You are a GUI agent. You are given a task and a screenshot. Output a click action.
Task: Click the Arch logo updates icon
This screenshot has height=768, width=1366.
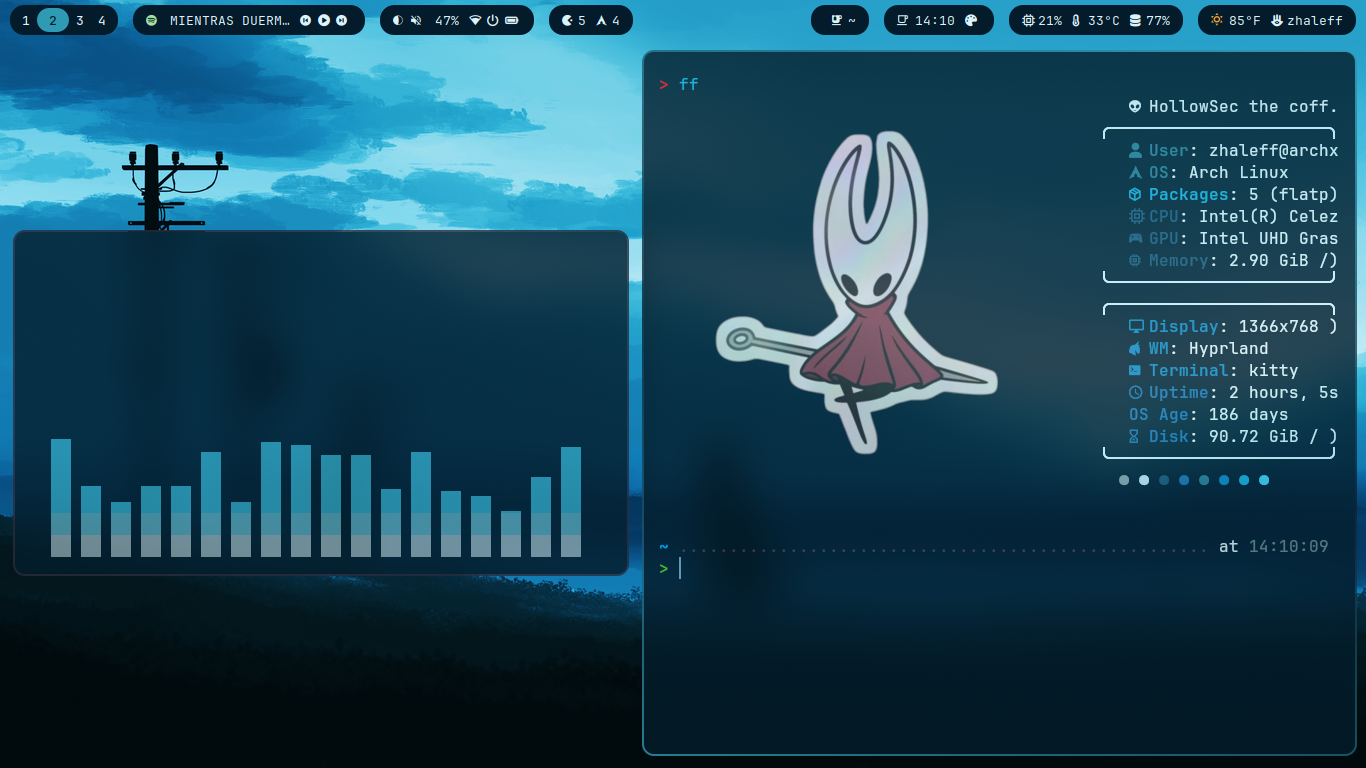point(601,20)
